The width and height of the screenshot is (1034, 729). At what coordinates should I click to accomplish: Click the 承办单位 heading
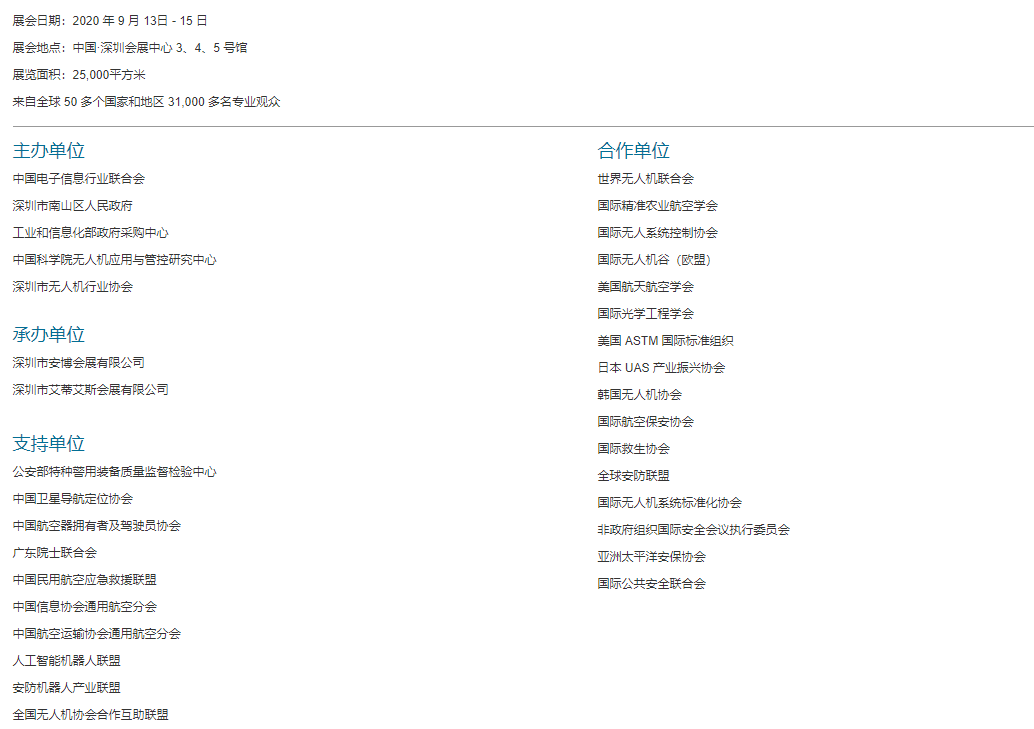(48, 335)
